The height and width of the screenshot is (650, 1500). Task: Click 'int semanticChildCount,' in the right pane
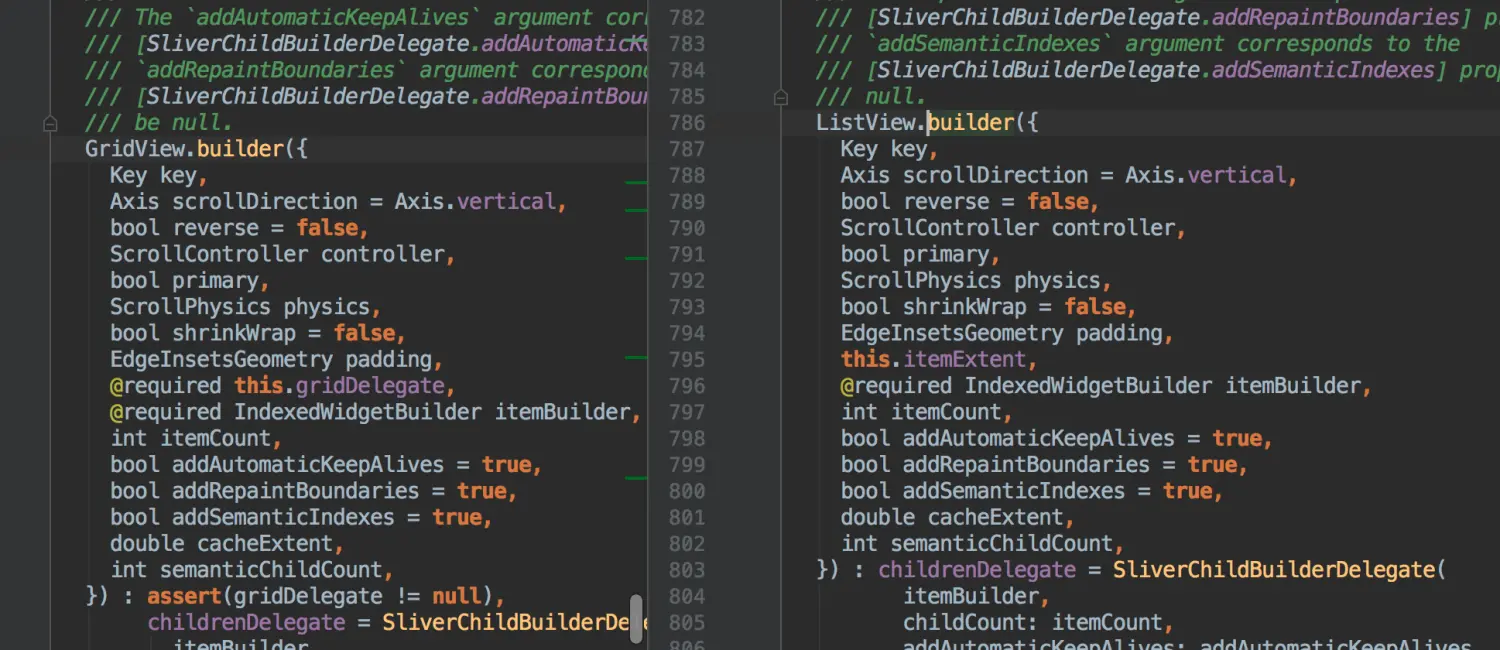982,544
